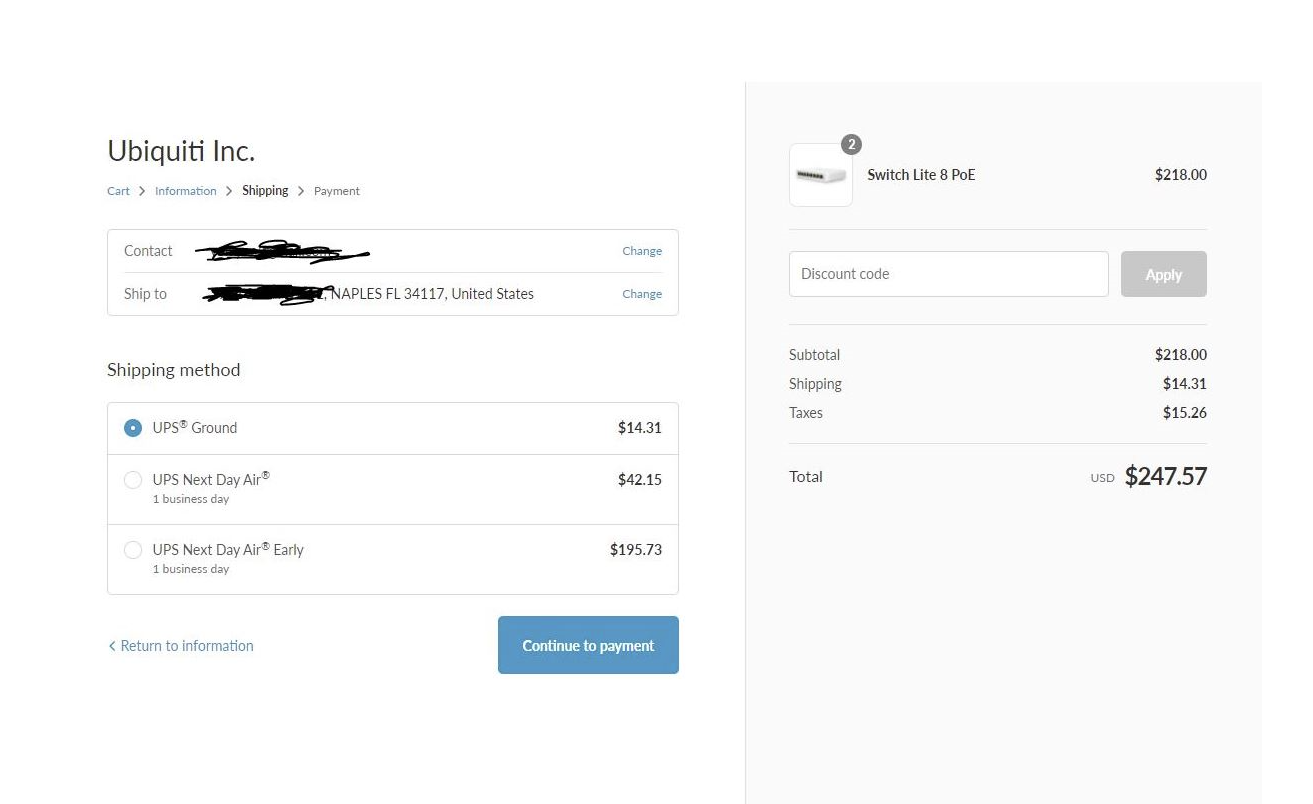Click Continue to payment button
This screenshot has width=1313, height=804.
pyautogui.click(x=588, y=645)
